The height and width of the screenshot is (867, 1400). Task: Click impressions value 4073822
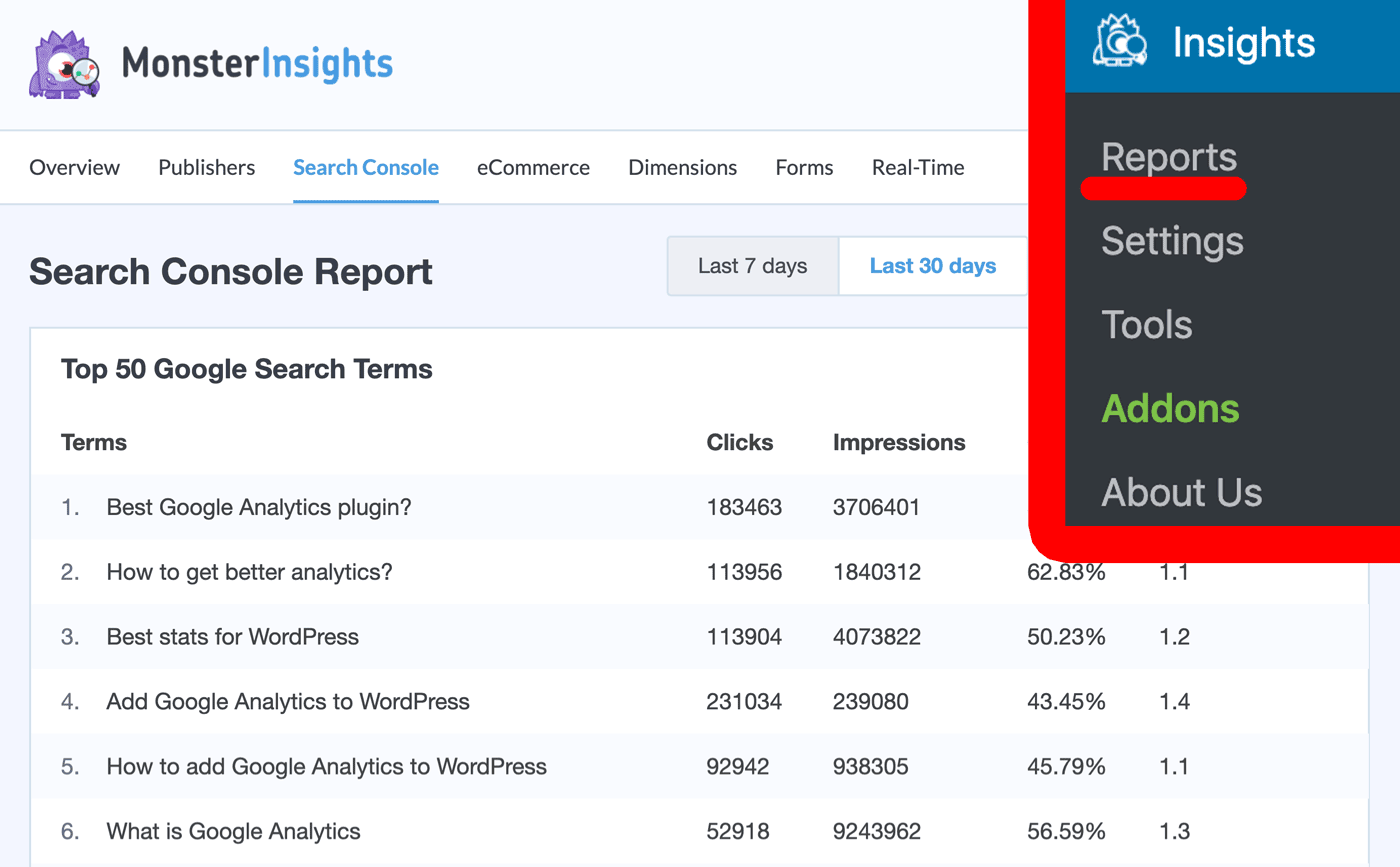(x=876, y=637)
